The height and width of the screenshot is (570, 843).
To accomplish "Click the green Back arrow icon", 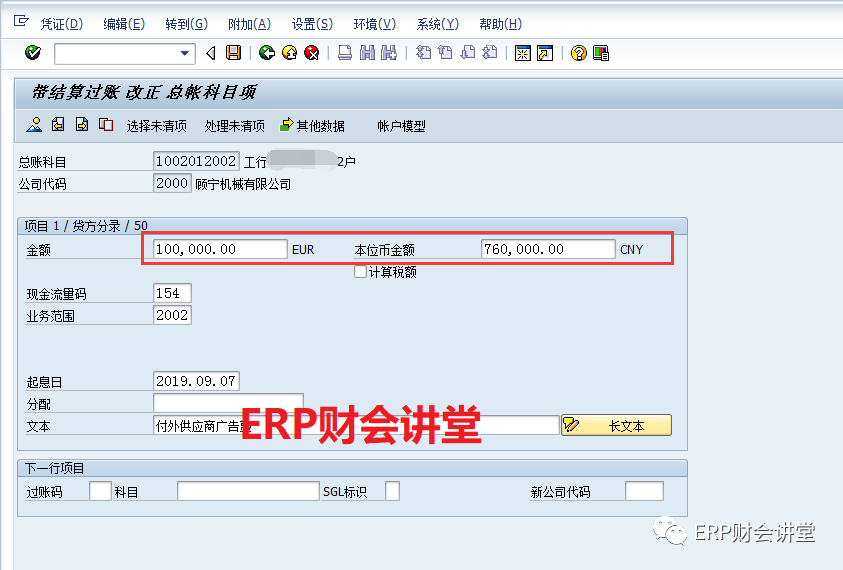I will coord(266,53).
